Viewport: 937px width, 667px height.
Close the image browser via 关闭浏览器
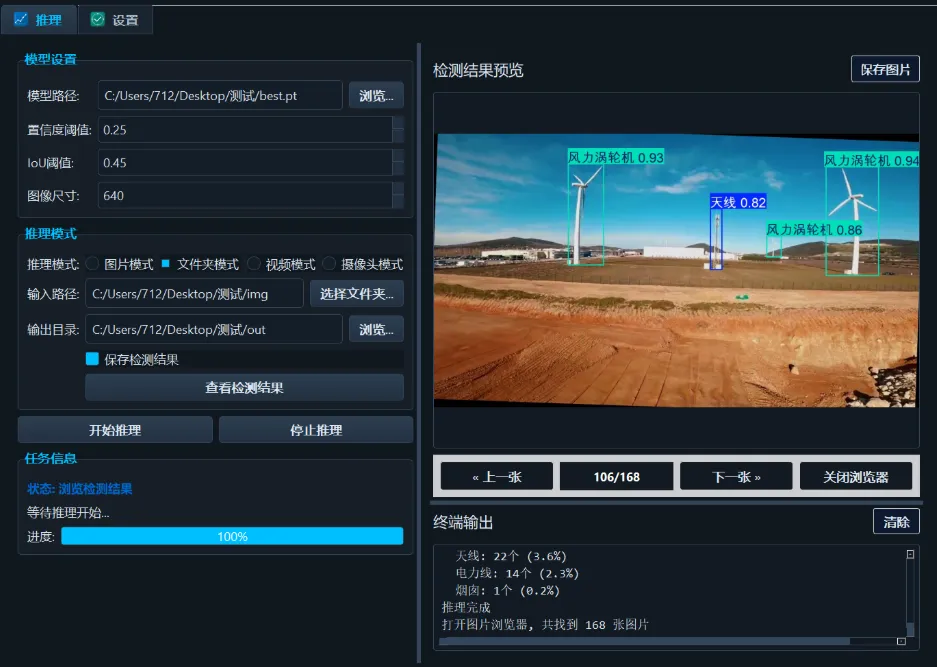(x=856, y=476)
